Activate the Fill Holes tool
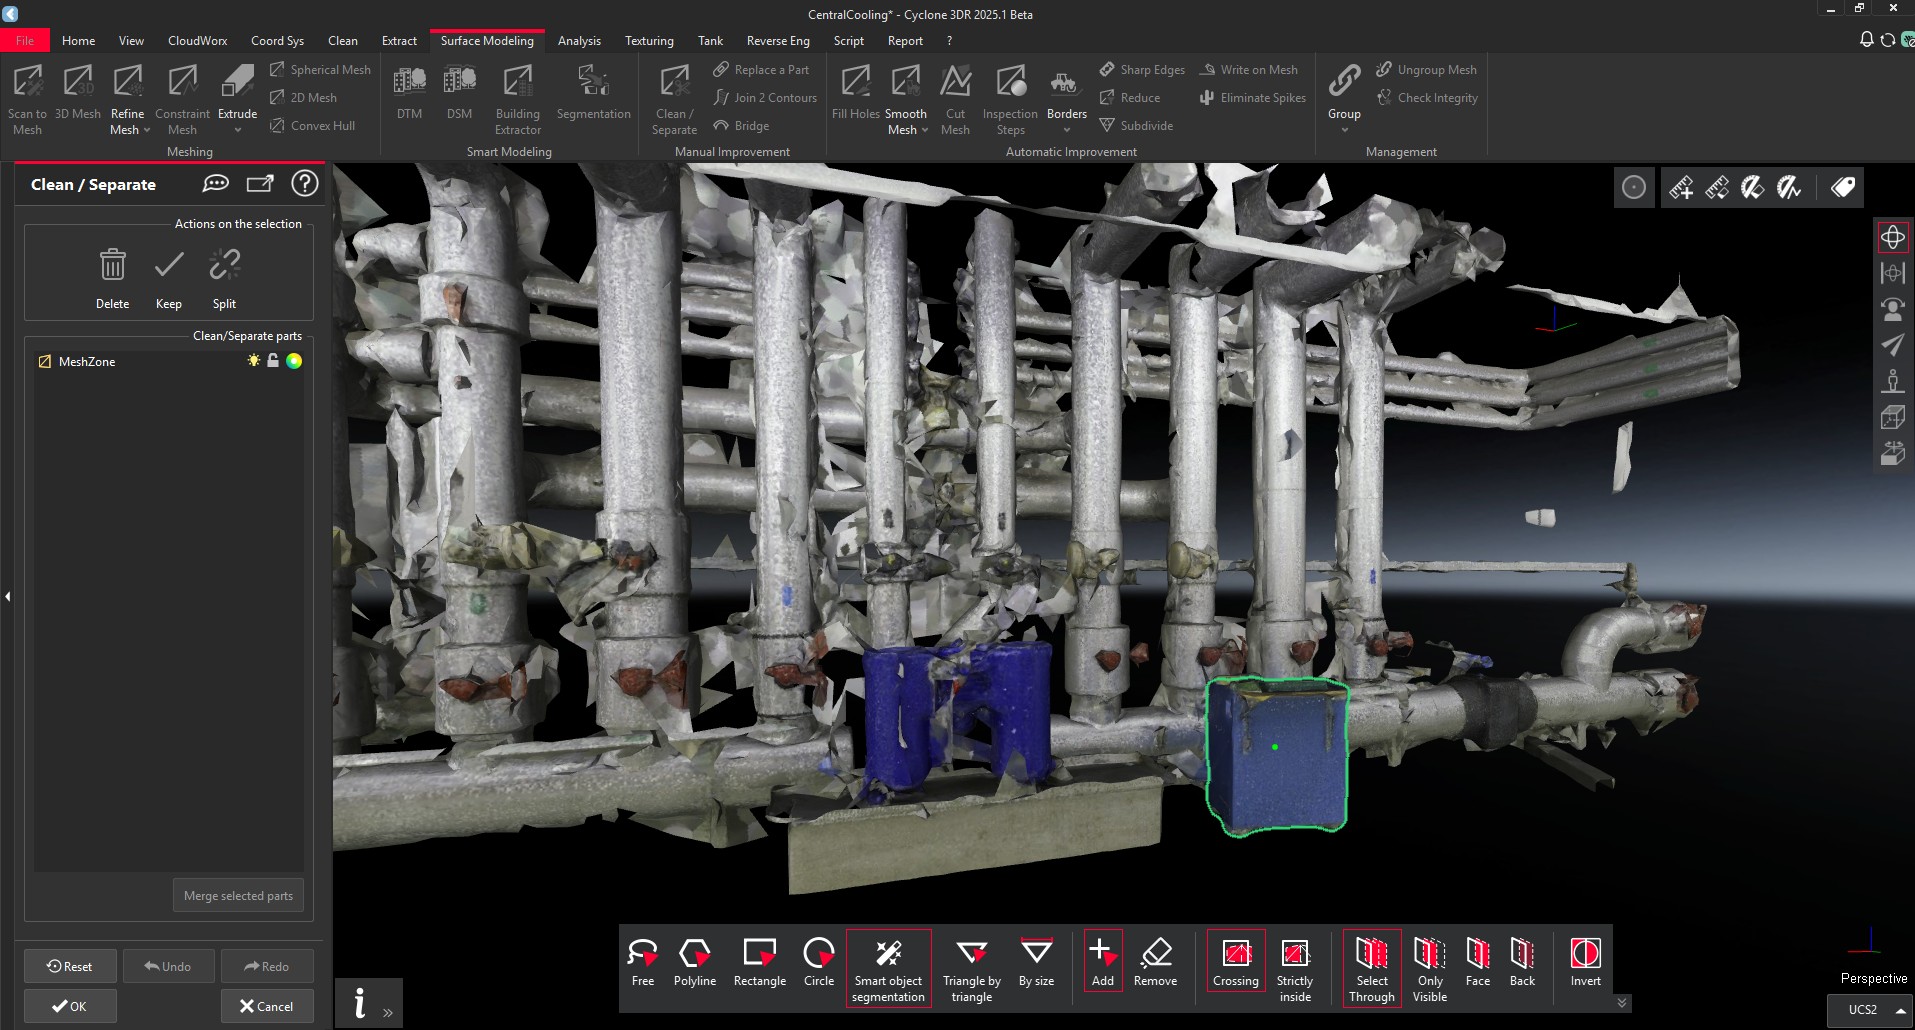Viewport: 1915px width, 1030px height. (854, 95)
